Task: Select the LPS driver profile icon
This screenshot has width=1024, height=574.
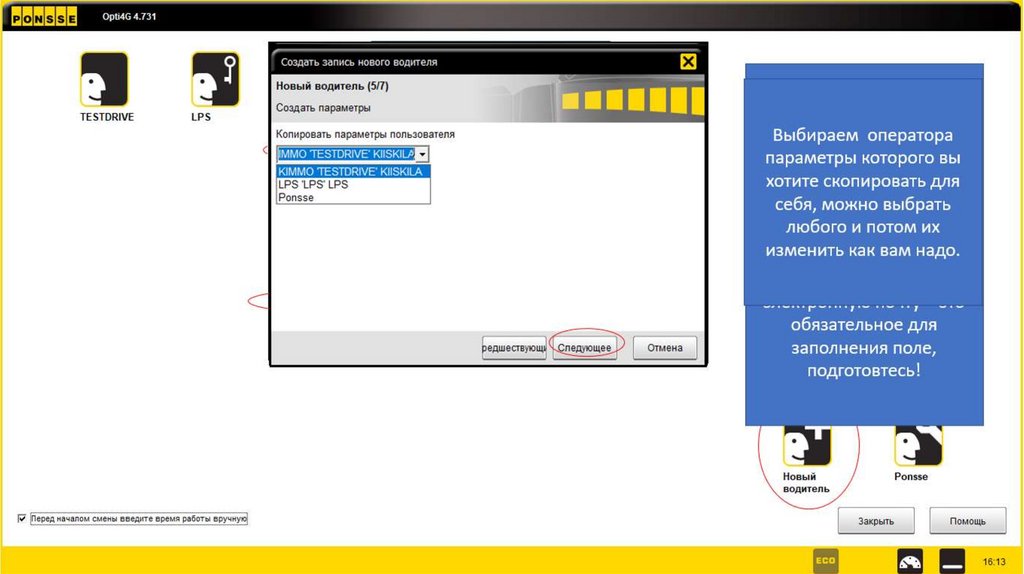Action: point(215,80)
